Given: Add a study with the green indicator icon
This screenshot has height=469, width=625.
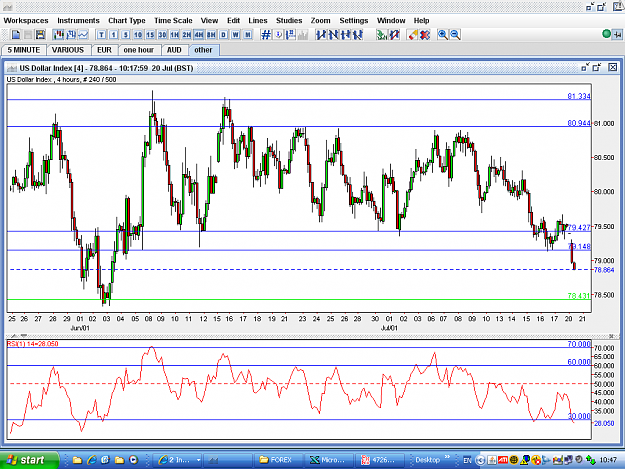Looking at the screenshot, I should 382,35.
